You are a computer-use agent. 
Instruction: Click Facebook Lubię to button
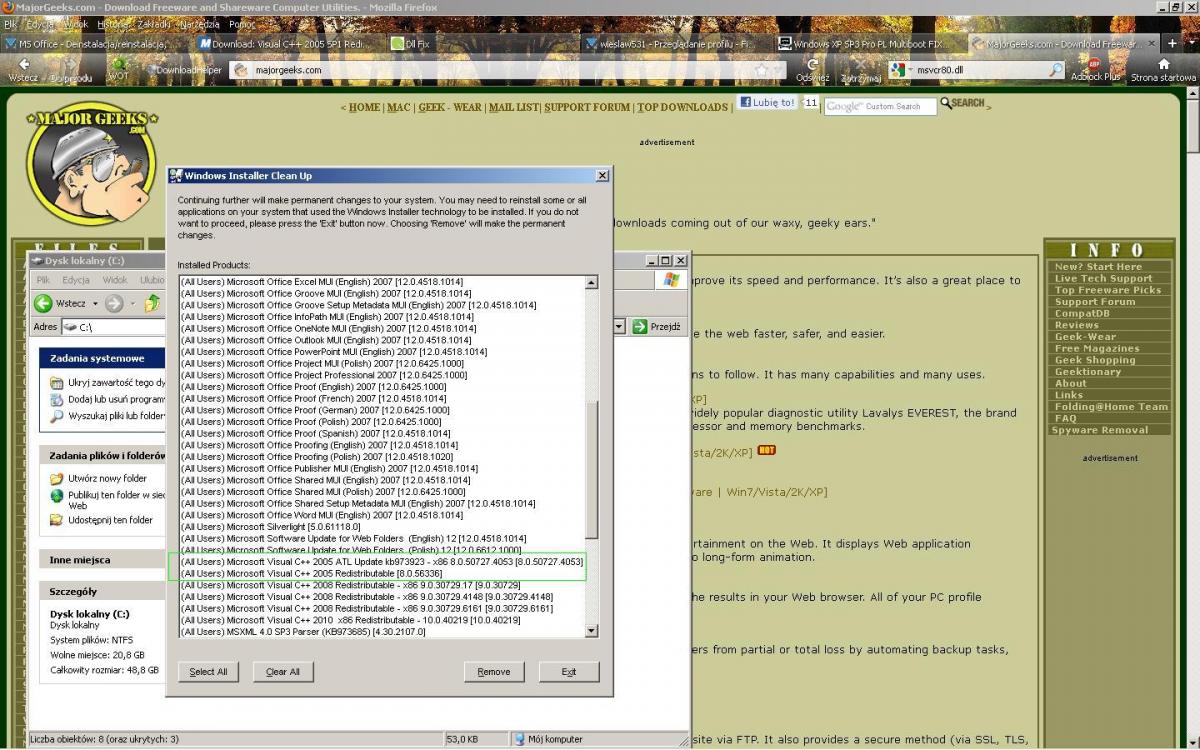[x=768, y=102]
